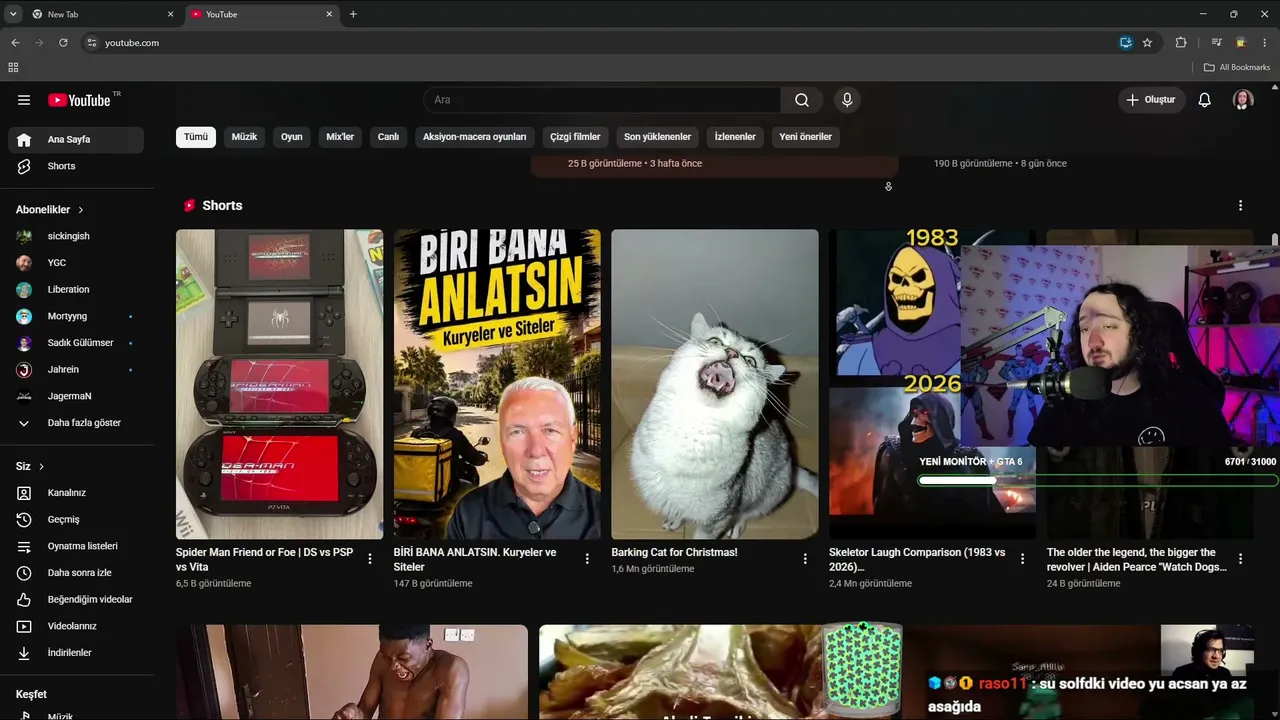Image resolution: width=1280 pixels, height=720 pixels.
Task: Play the Spider Man DS vs PSP short thumbnail
Action: coord(279,385)
